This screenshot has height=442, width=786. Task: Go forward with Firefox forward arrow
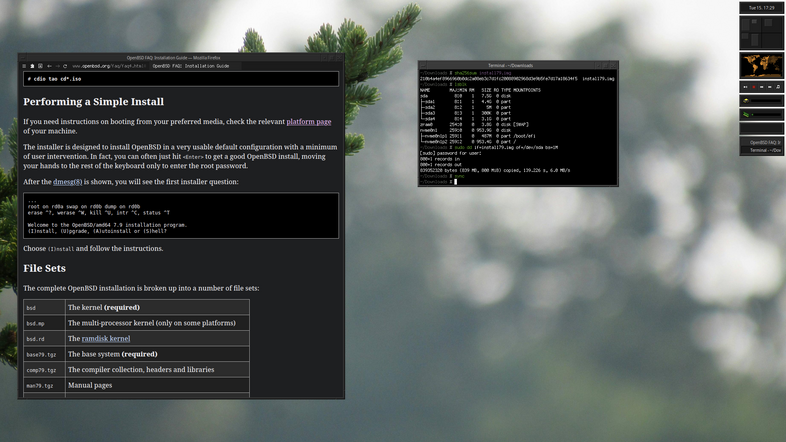pyautogui.click(x=57, y=66)
